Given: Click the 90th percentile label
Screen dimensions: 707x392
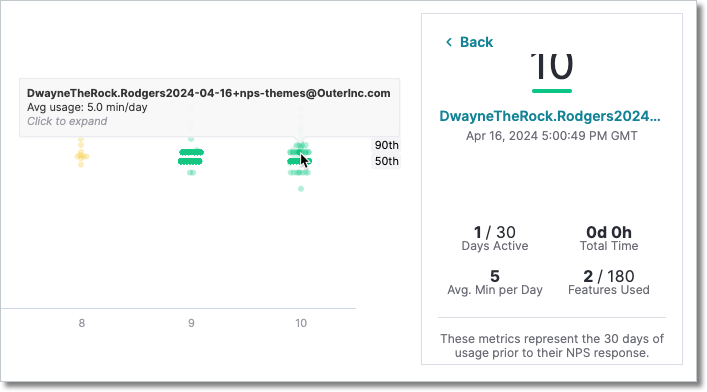Looking at the screenshot, I should [x=386, y=145].
